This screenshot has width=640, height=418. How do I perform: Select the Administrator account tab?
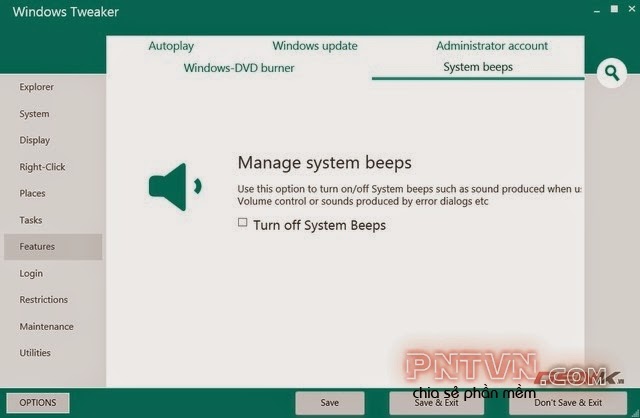pos(492,46)
